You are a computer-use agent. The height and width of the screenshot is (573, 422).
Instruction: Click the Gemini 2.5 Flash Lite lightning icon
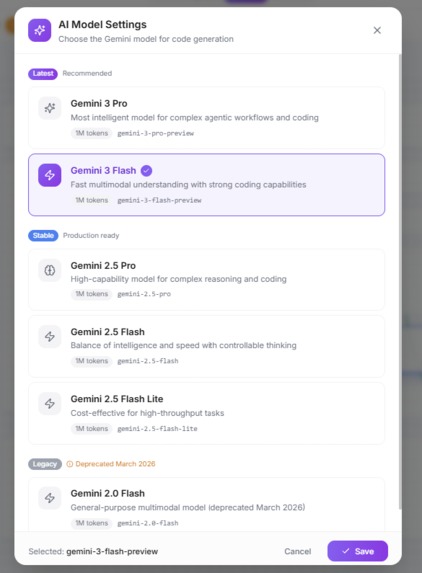tap(50, 404)
